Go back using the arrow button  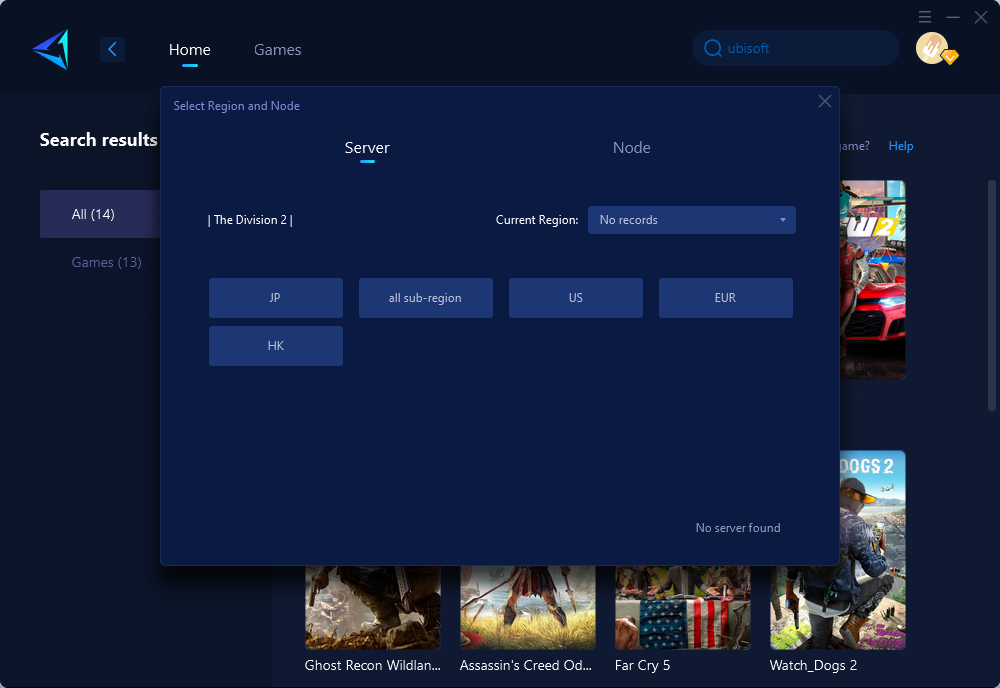pos(112,49)
